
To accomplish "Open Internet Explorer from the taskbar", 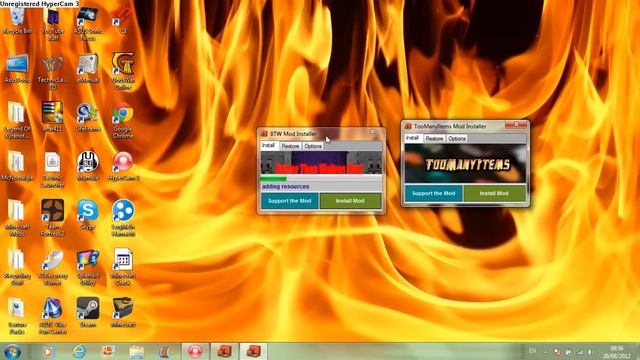I will pyautogui.click(x=79, y=351).
